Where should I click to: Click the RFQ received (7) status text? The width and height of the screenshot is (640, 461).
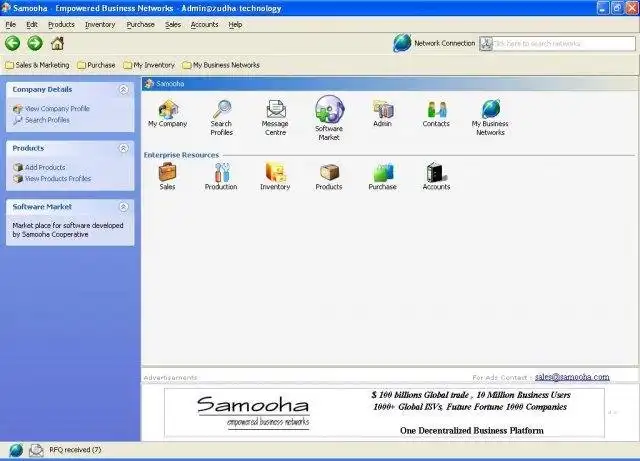75,450
